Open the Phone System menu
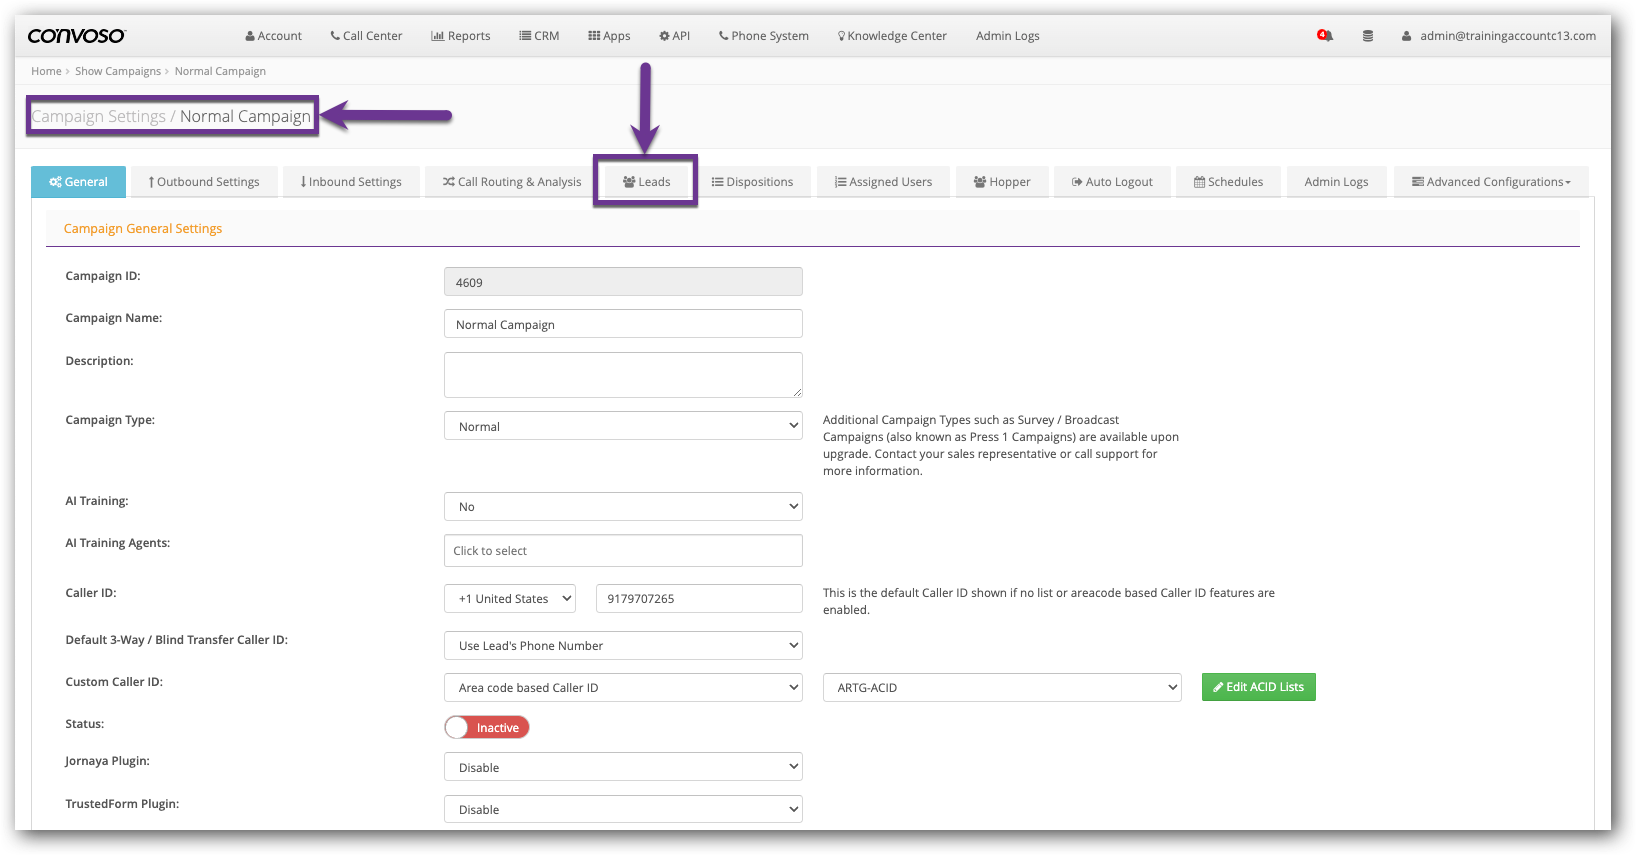The width and height of the screenshot is (1636, 855). (764, 36)
